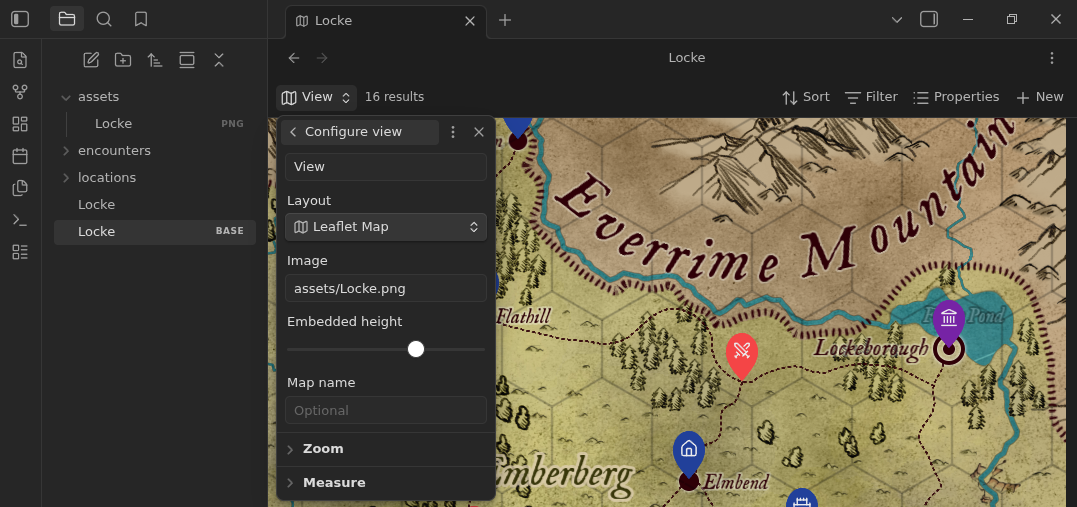Click the Image path field

point(386,289)
